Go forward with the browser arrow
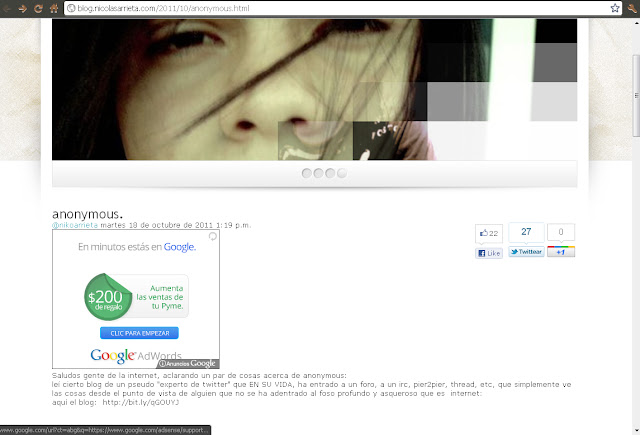 point(23,9)
